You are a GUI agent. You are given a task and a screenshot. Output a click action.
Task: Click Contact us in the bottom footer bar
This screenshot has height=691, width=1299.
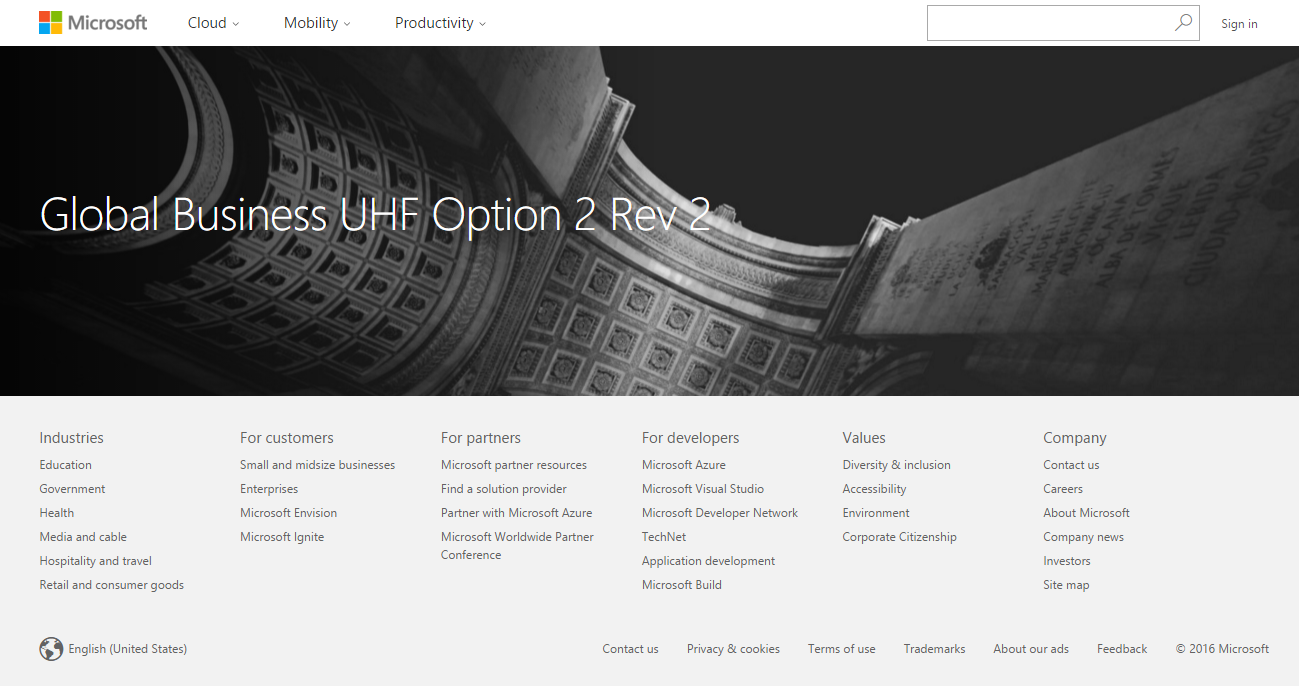(630, 649)
